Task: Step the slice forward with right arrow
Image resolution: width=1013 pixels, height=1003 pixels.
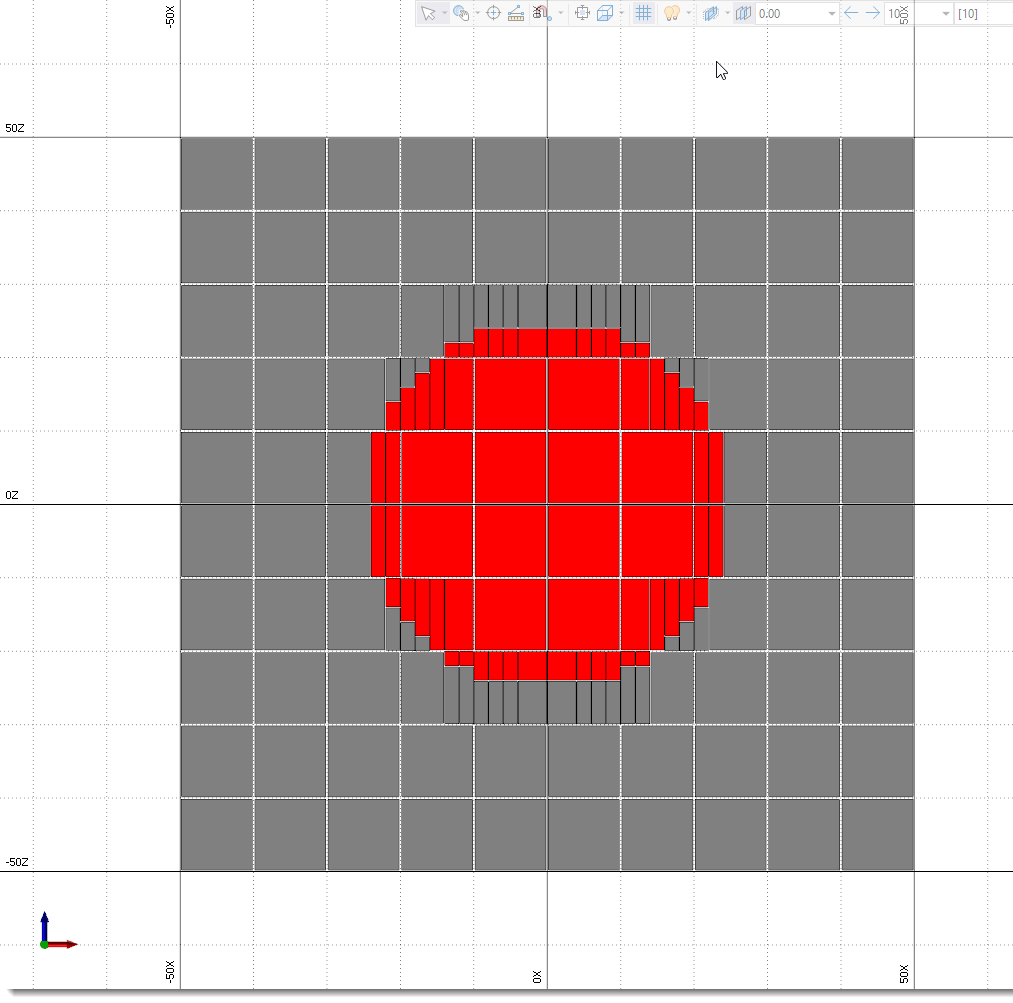Action: (872, 13)
